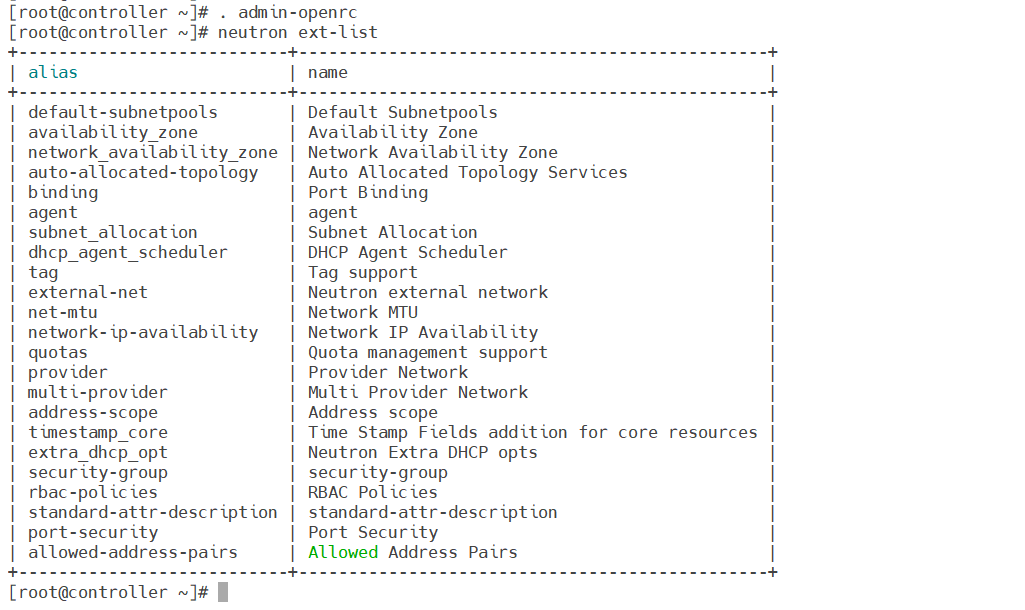Click the 'Quota management support' name
1025x610 pixels.
428,352
